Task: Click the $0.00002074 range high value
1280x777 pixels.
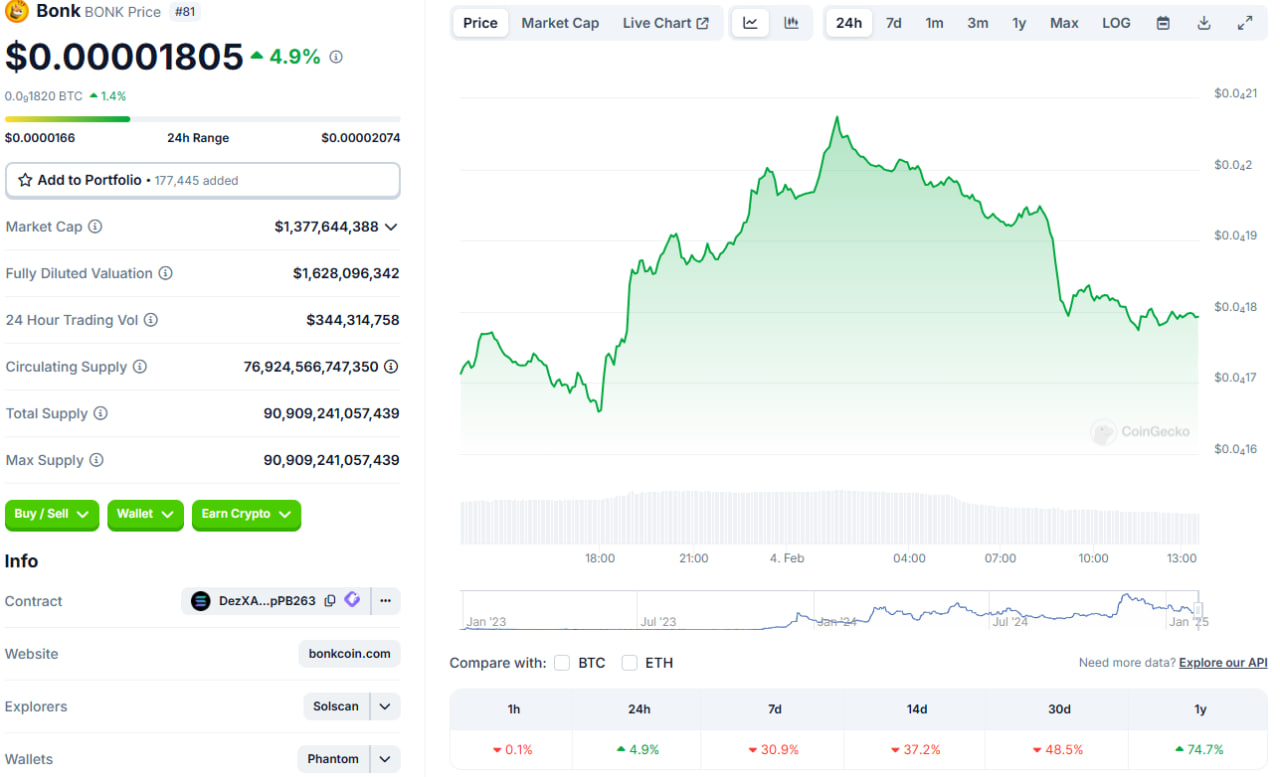Action: tap(361, 138)
